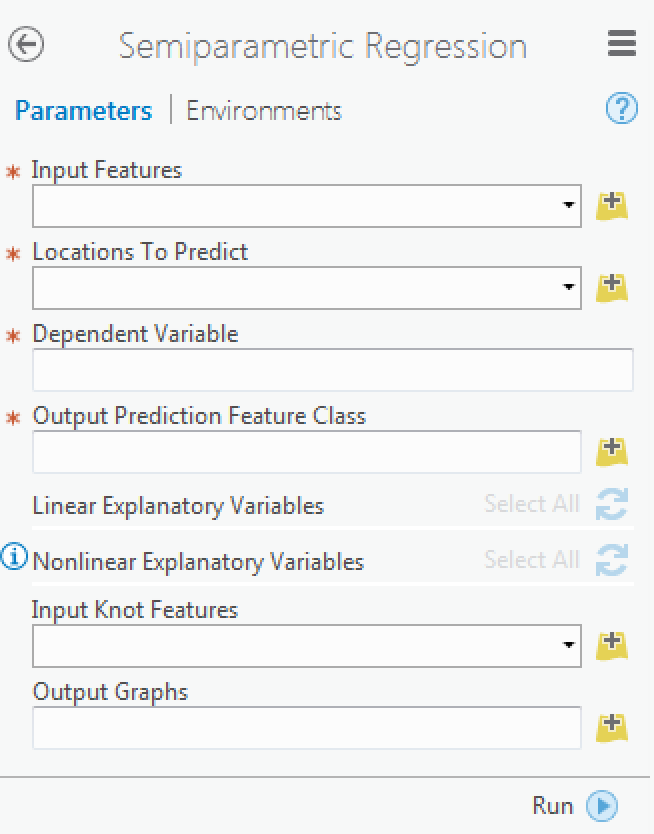The image size is (654, 834).
Task: Expand the Locations To Predict dropdown
Action: click(x=569, y=287)
